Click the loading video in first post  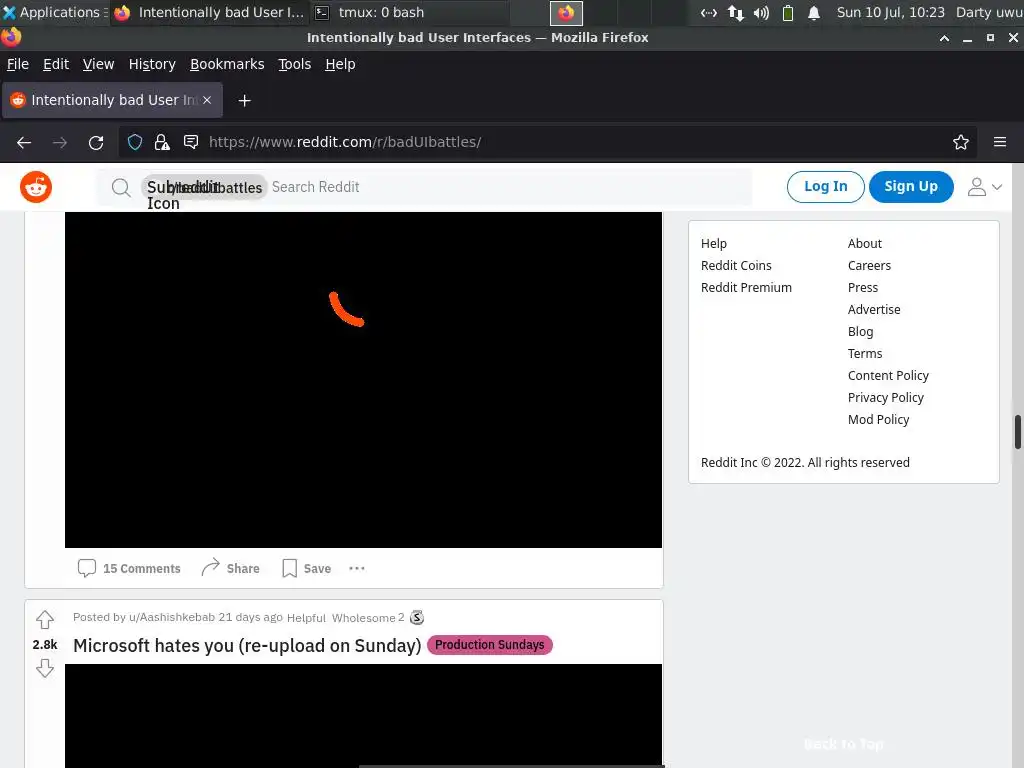click(x=363, y=379)
